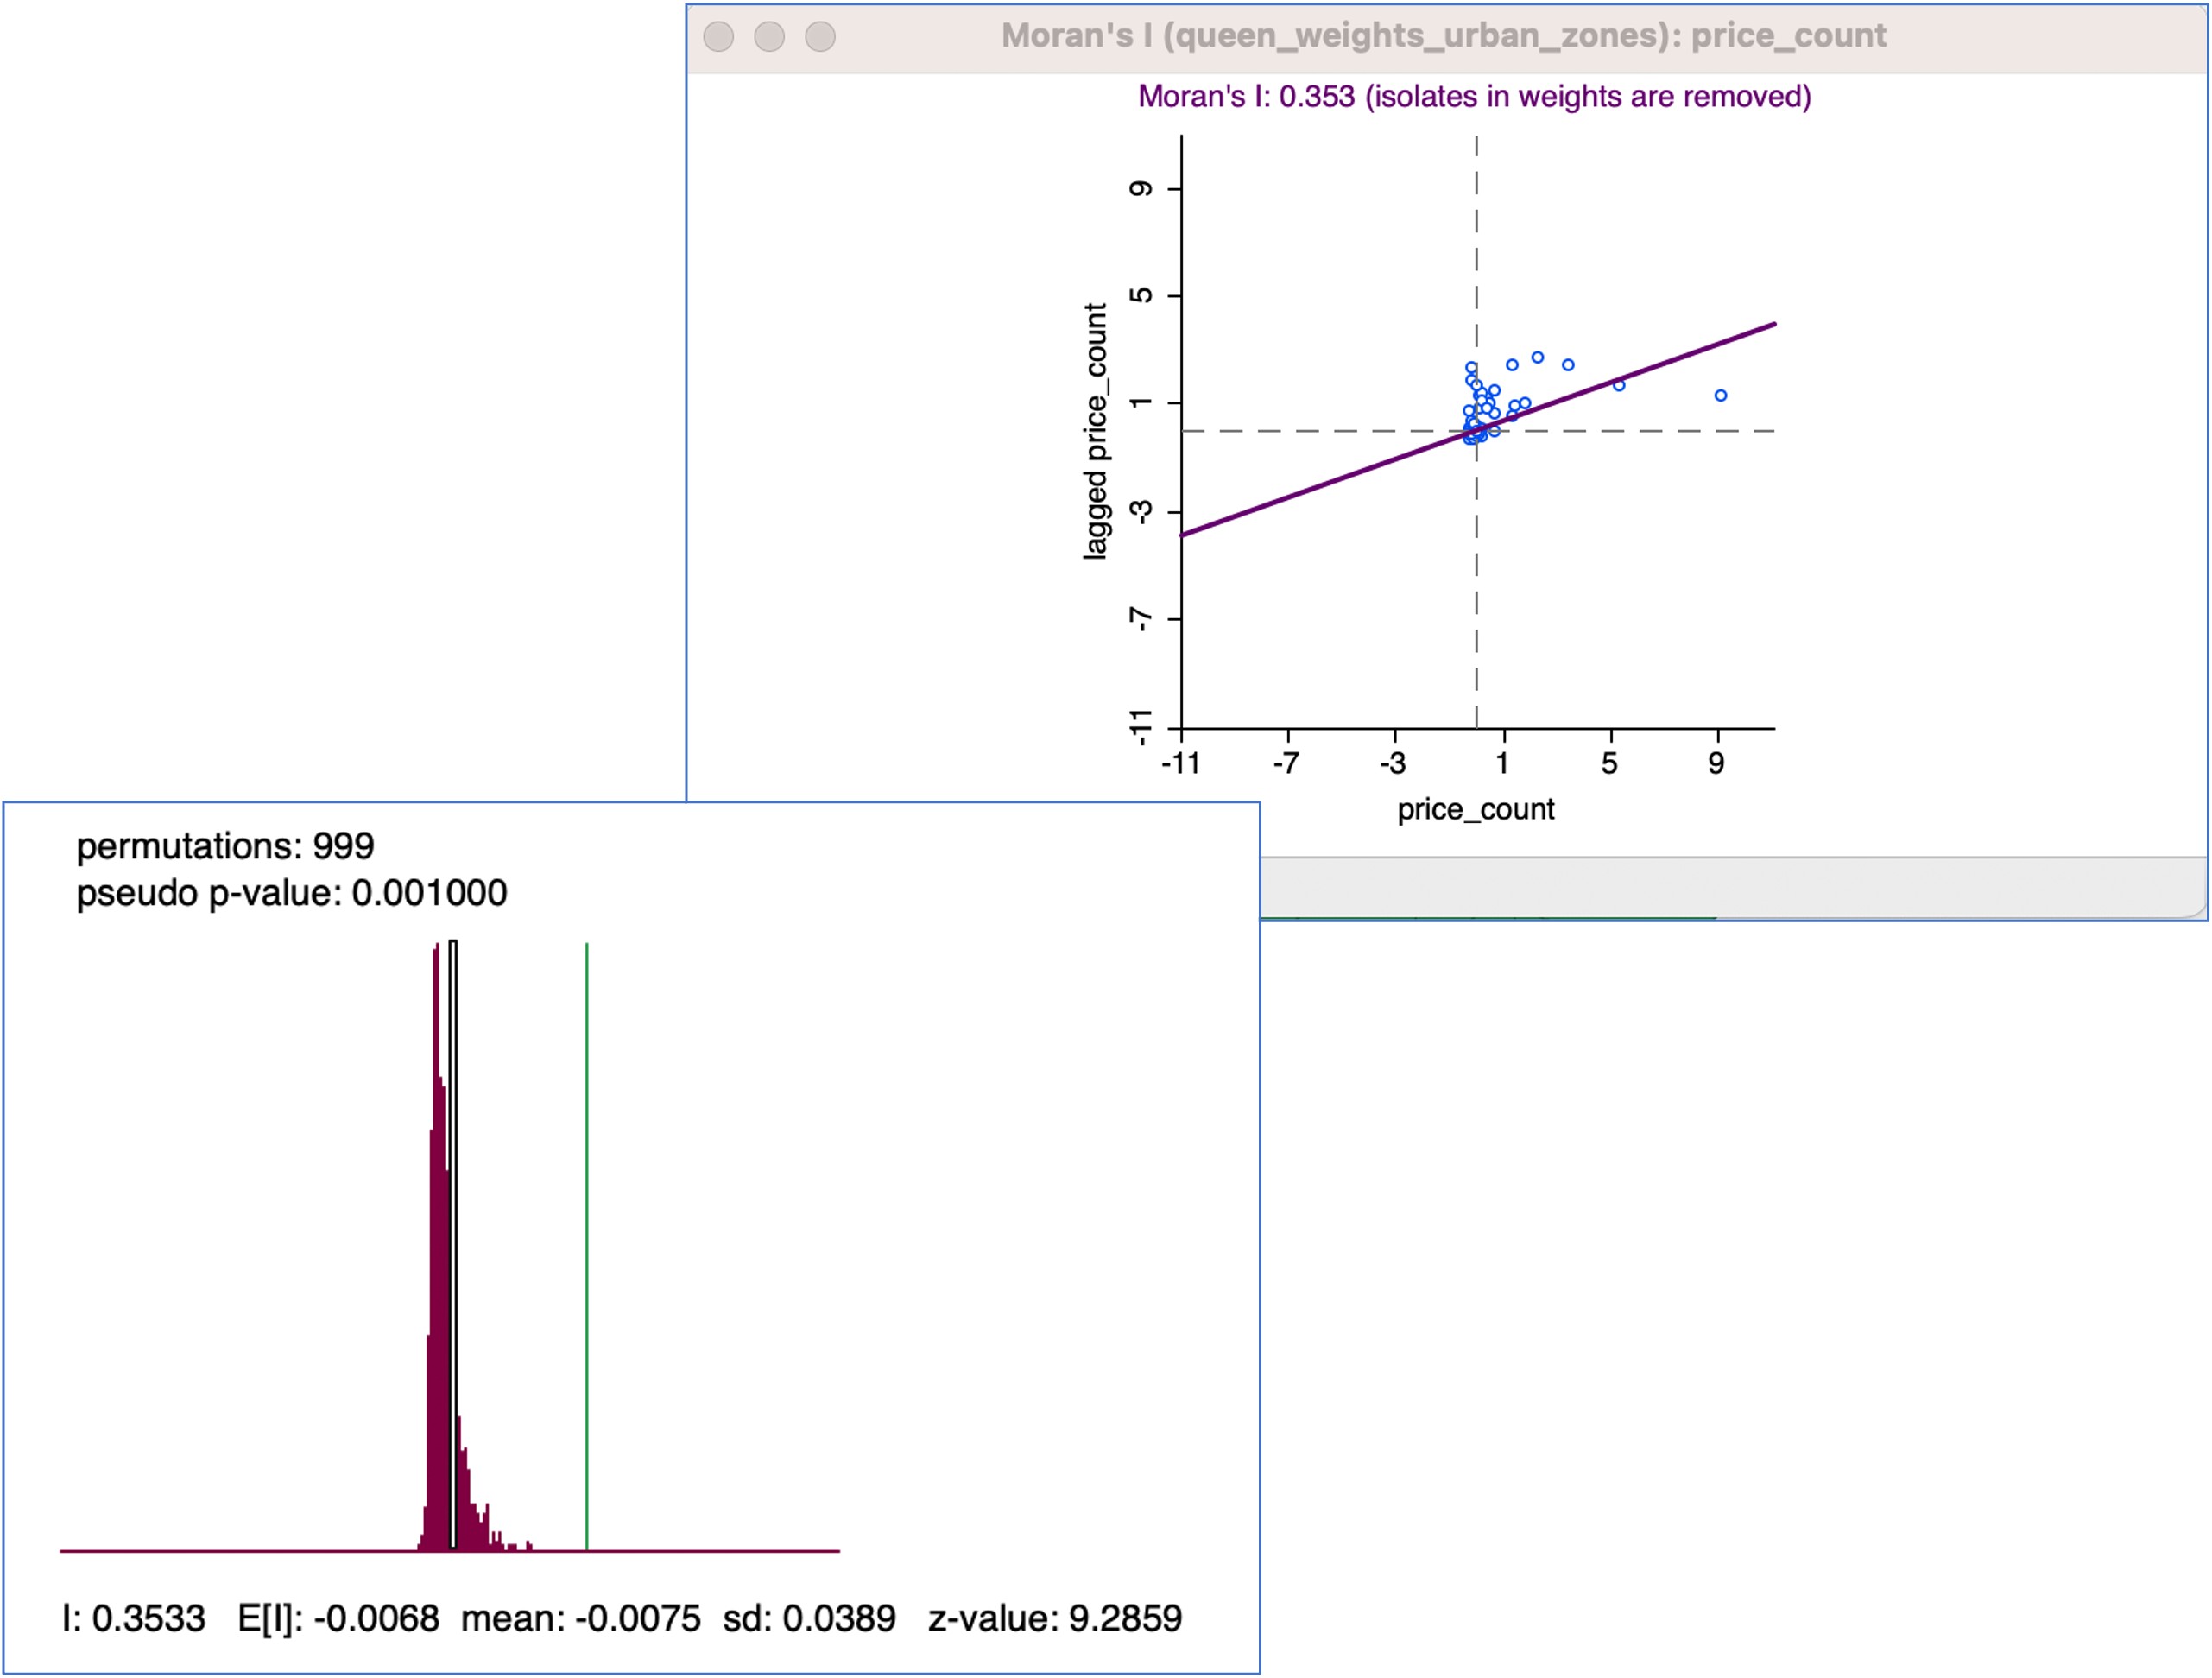2212x1678 pixels.
Task: Click the z-value: 9.2859 statistic
Action: pos(1055,1619)
